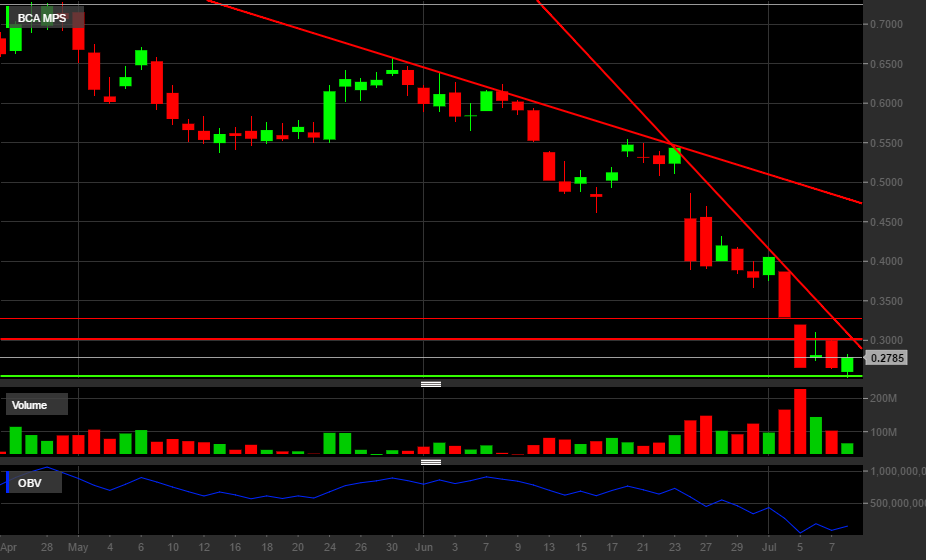Screen dimensions: 926x560
Task: Click the 28 label on the date axis
Action: [x=47, y=548]
